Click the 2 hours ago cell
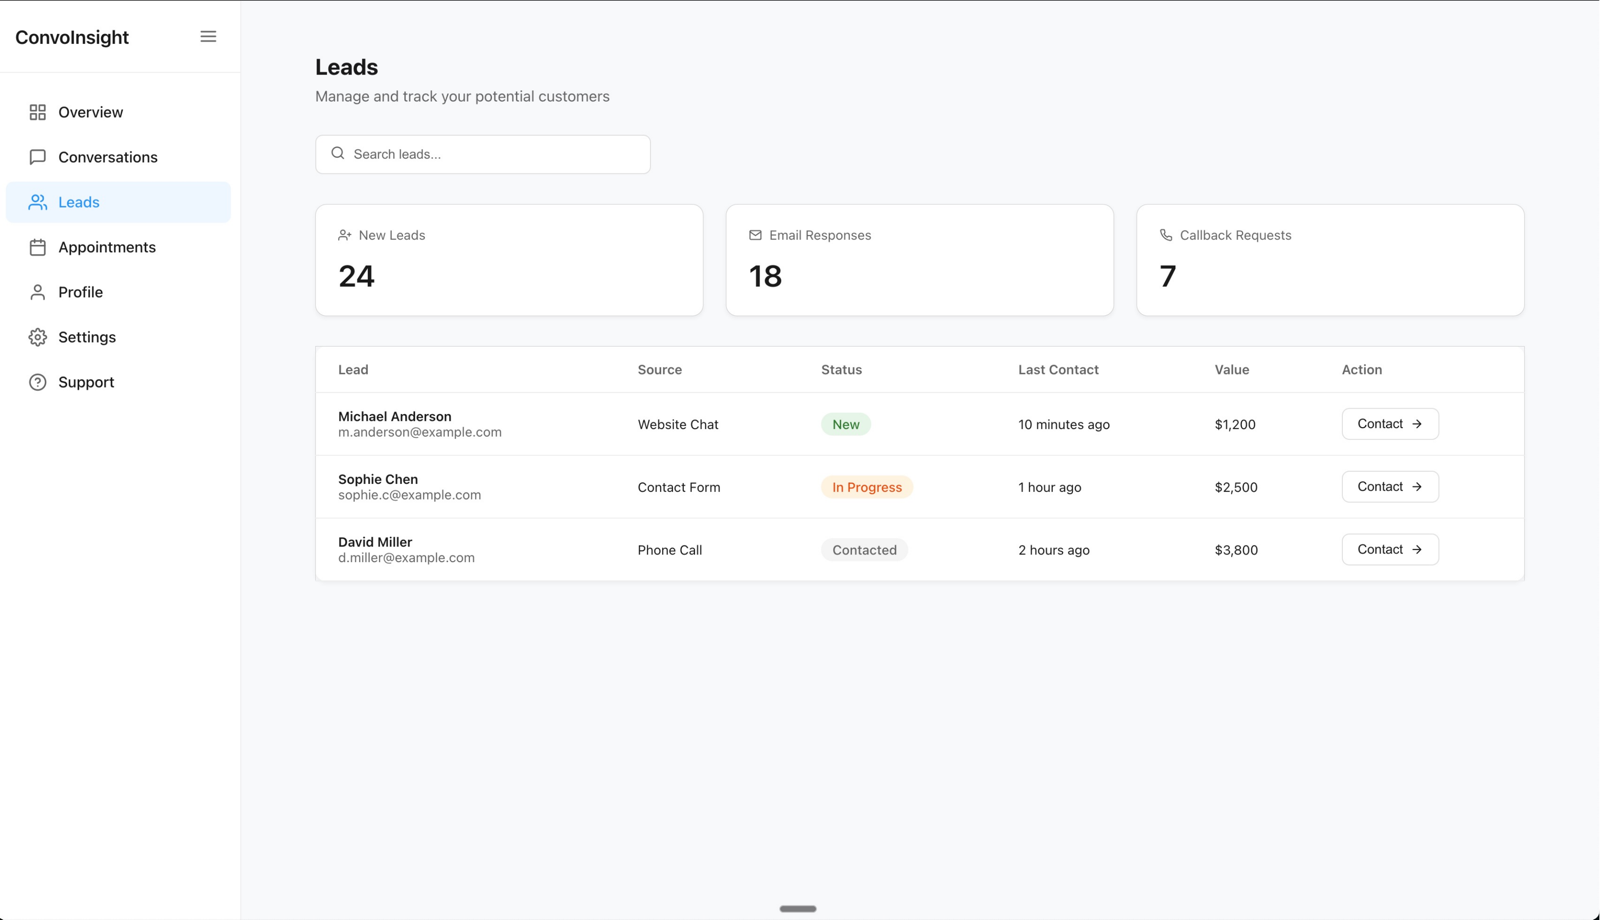Viewport: 1600px width, 920px height. click(x=1054, y=550)
